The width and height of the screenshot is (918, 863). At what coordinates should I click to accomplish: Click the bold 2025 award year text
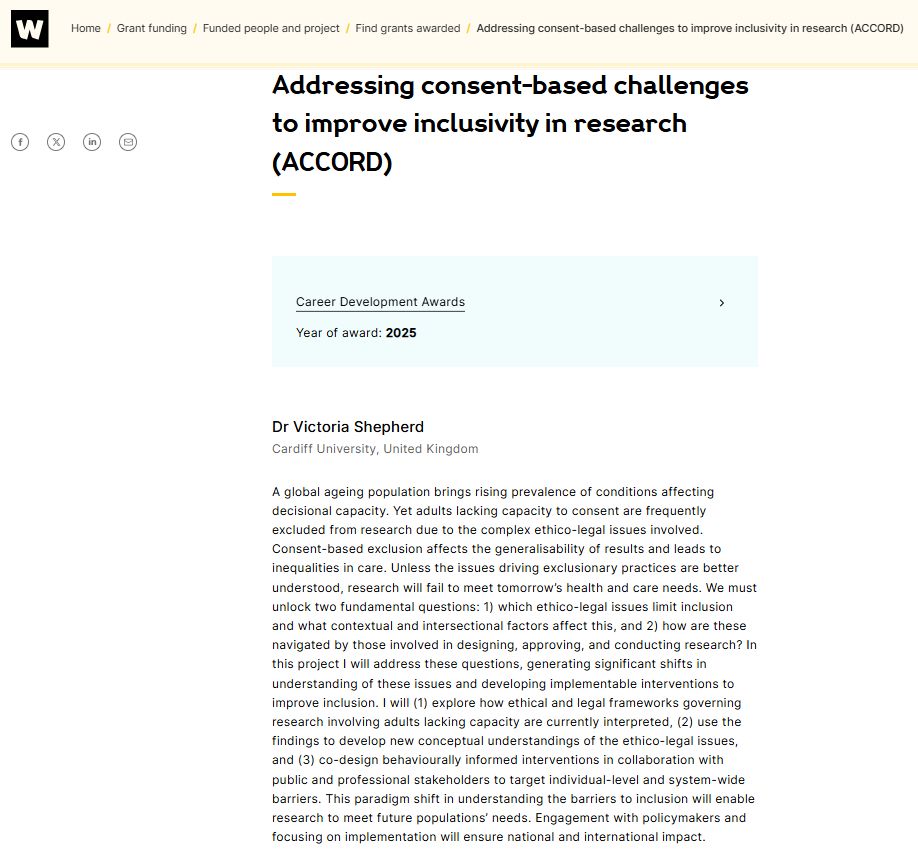(401, 333)
